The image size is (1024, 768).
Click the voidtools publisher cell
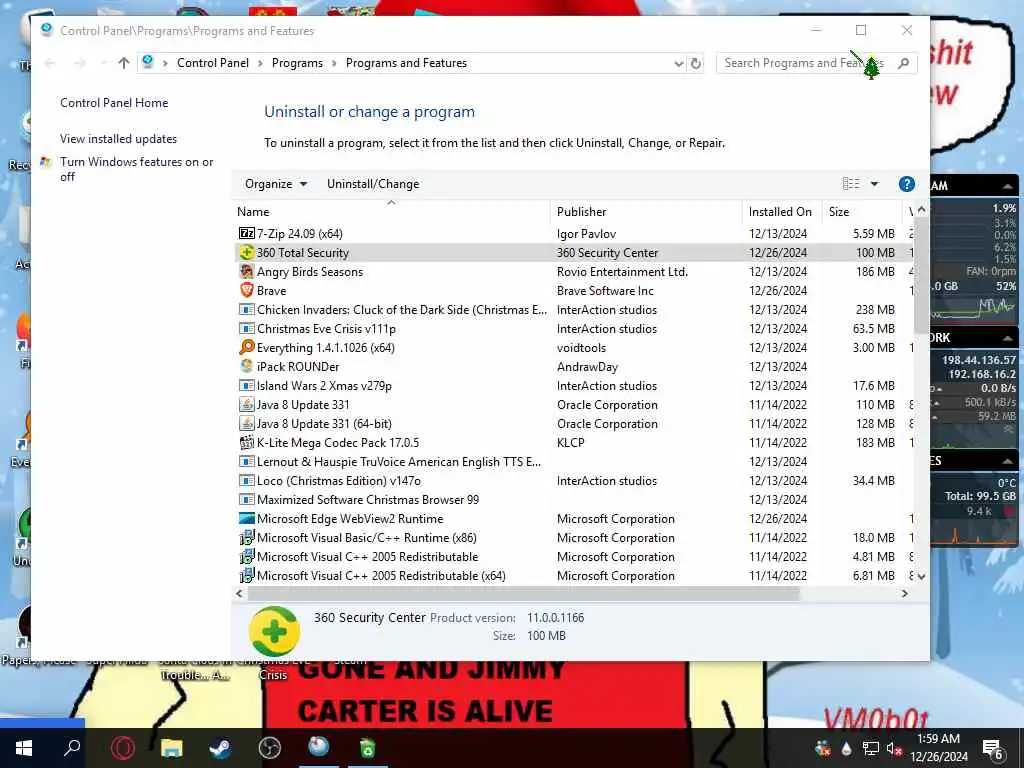coord(581,347)
